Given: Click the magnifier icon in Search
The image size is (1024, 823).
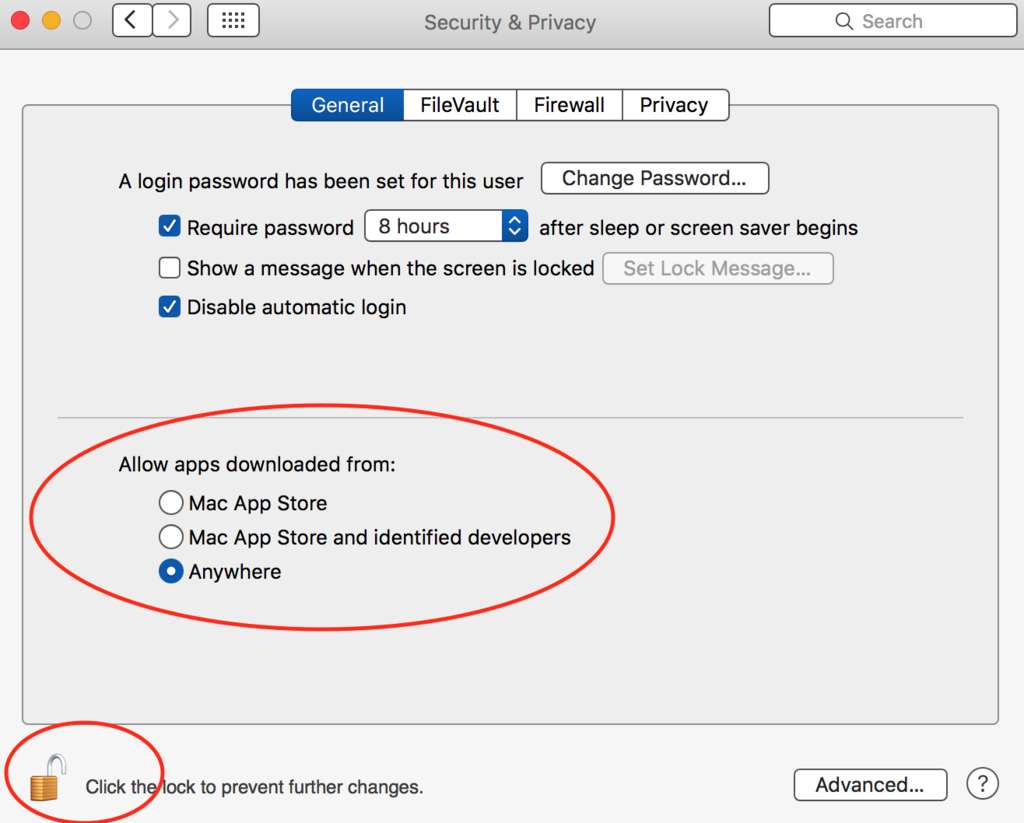Looking at the screenshot, I should point(844,21).
